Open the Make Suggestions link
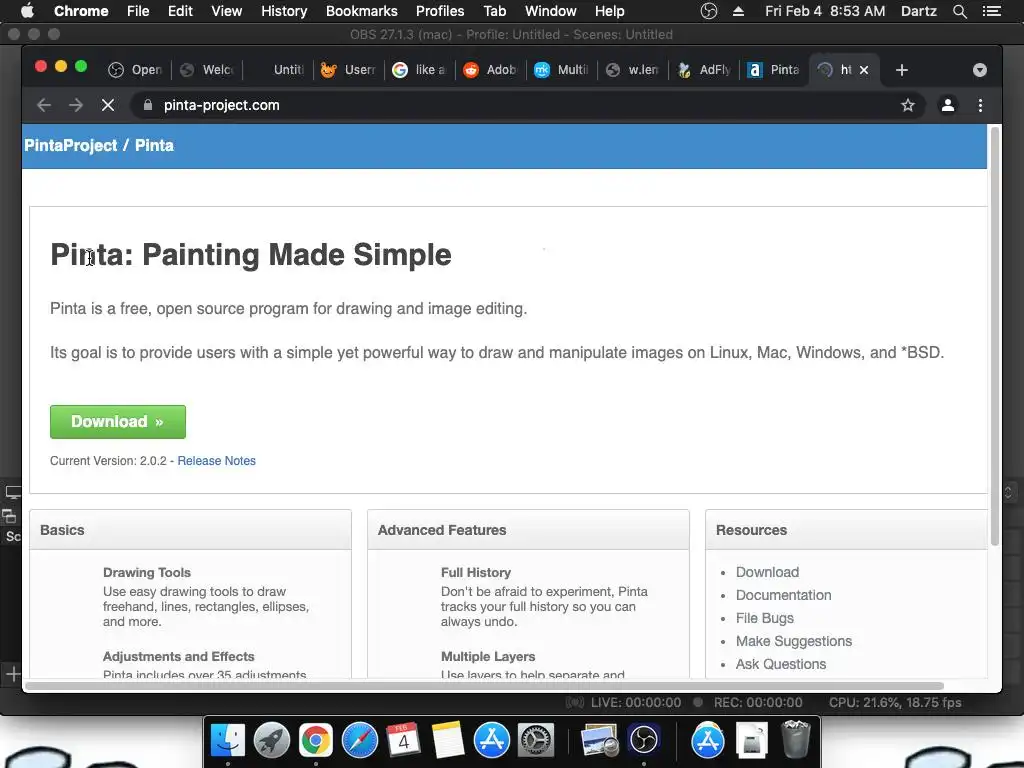 (794, 641)
